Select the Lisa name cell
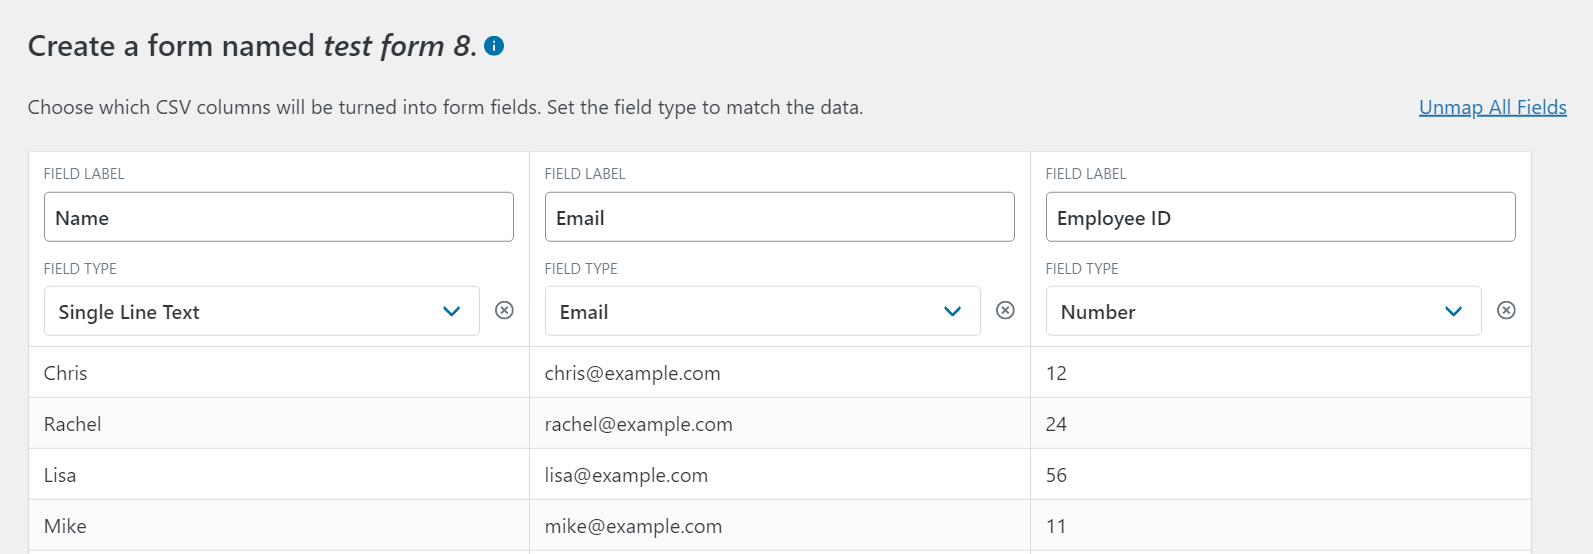The width and height of the screenshot is (1593, 554). tap(60, 475)
